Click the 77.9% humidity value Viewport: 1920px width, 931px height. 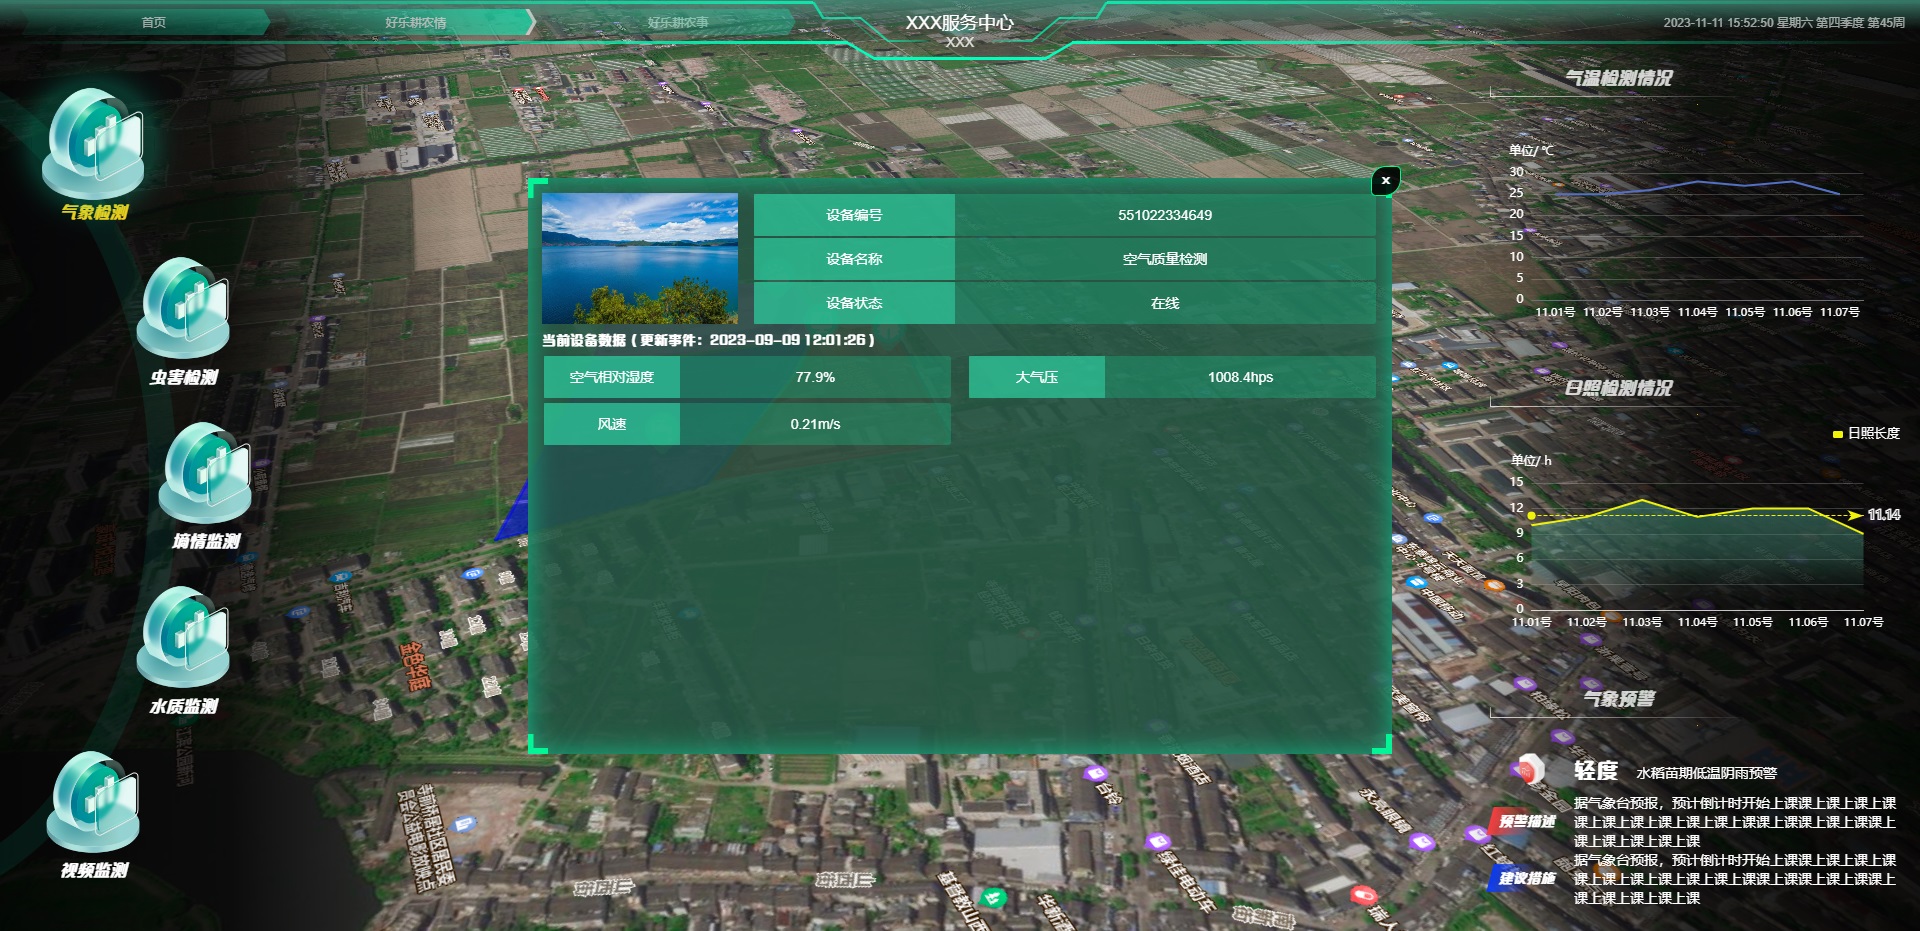point(815,377)
